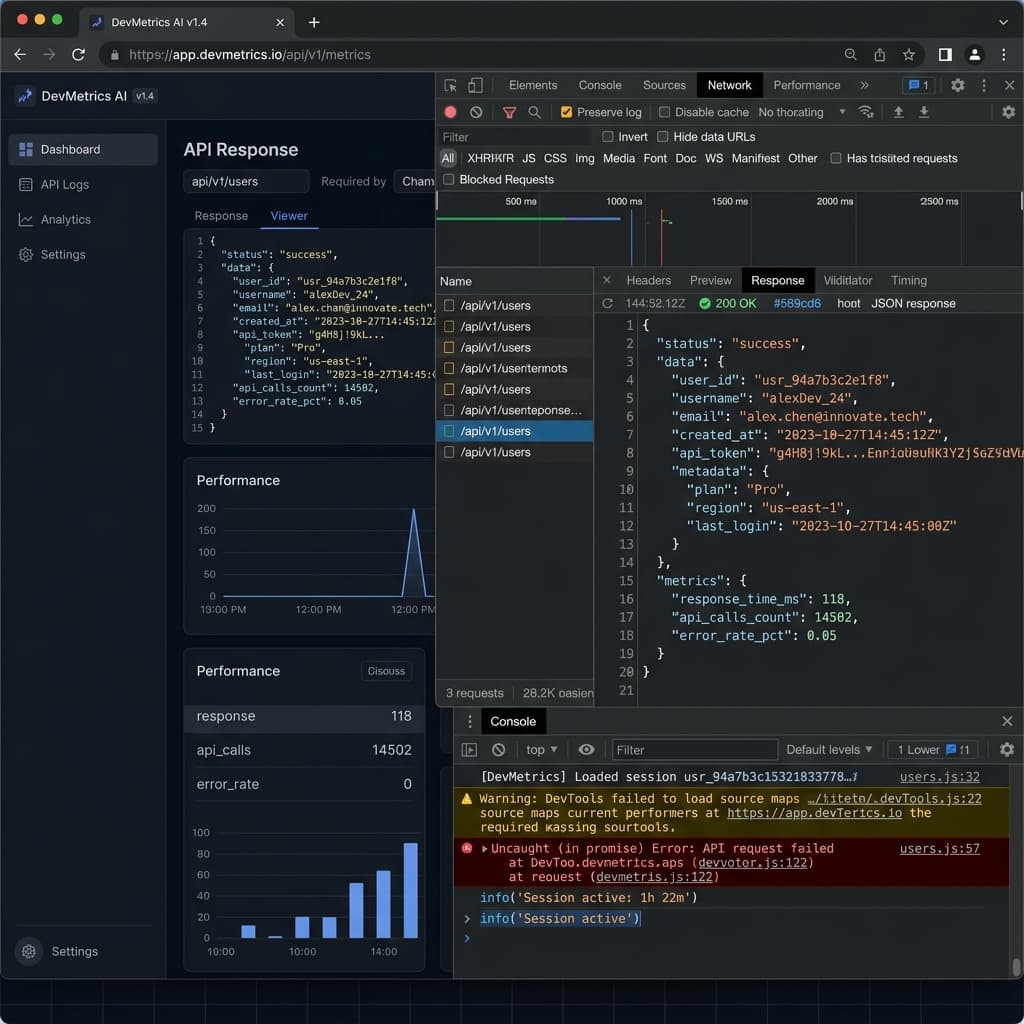
Task: Toggle the device toolbar icon
Action: point(475,86)
